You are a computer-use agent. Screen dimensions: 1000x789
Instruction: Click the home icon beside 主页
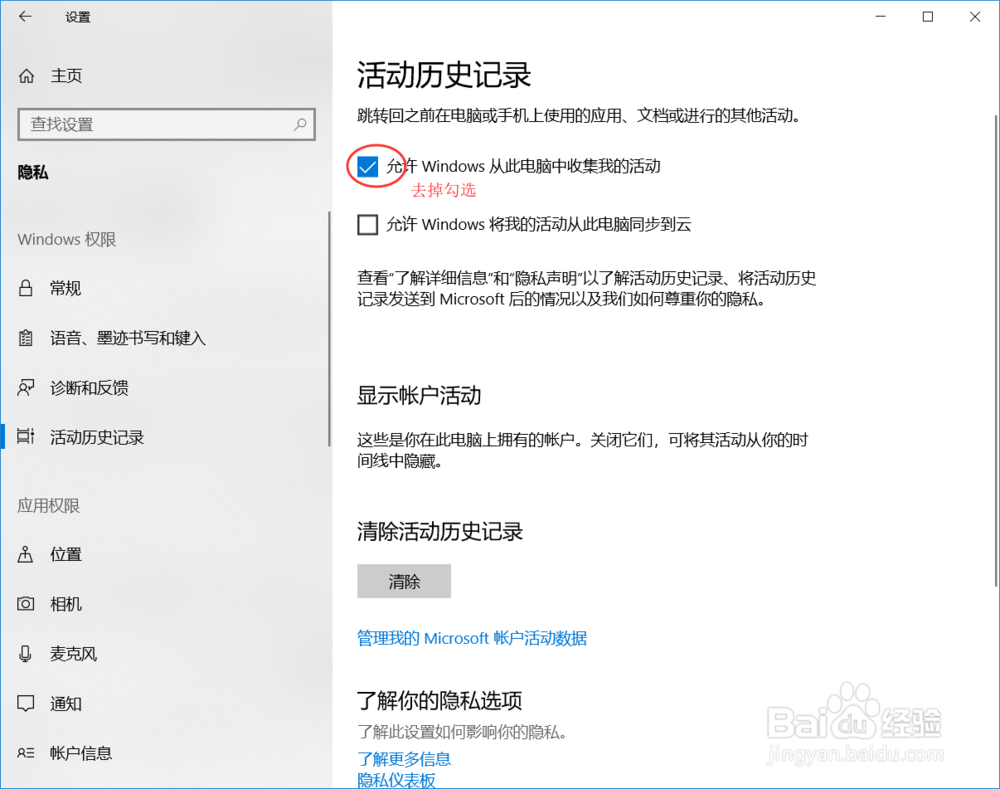(x=26, y=76)
